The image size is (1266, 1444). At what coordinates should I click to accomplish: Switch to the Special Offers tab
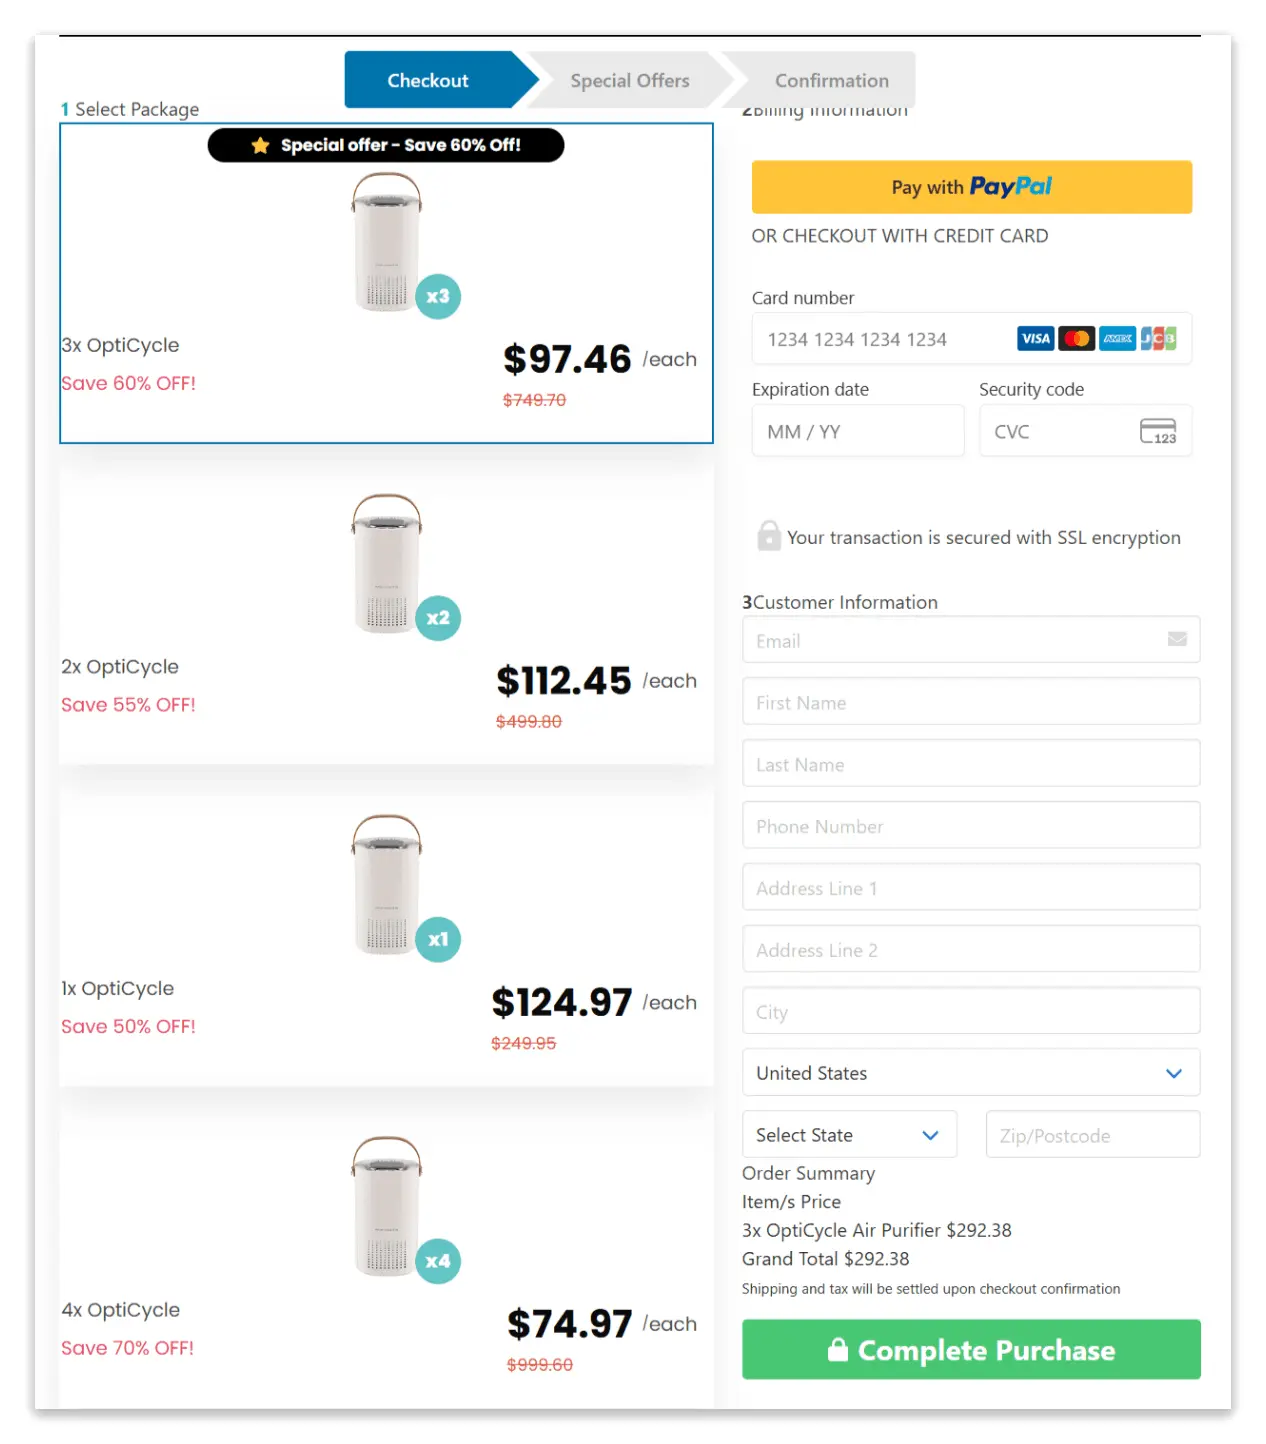point(630,80)
